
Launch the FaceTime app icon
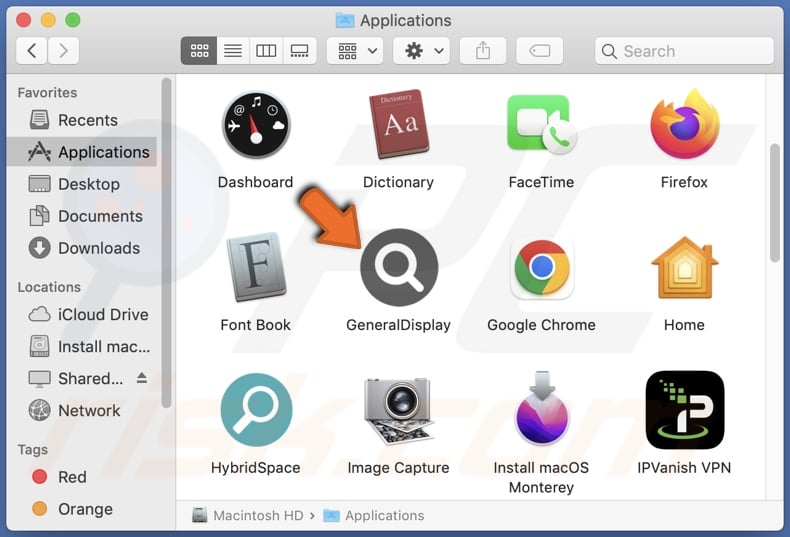[542, 125]
